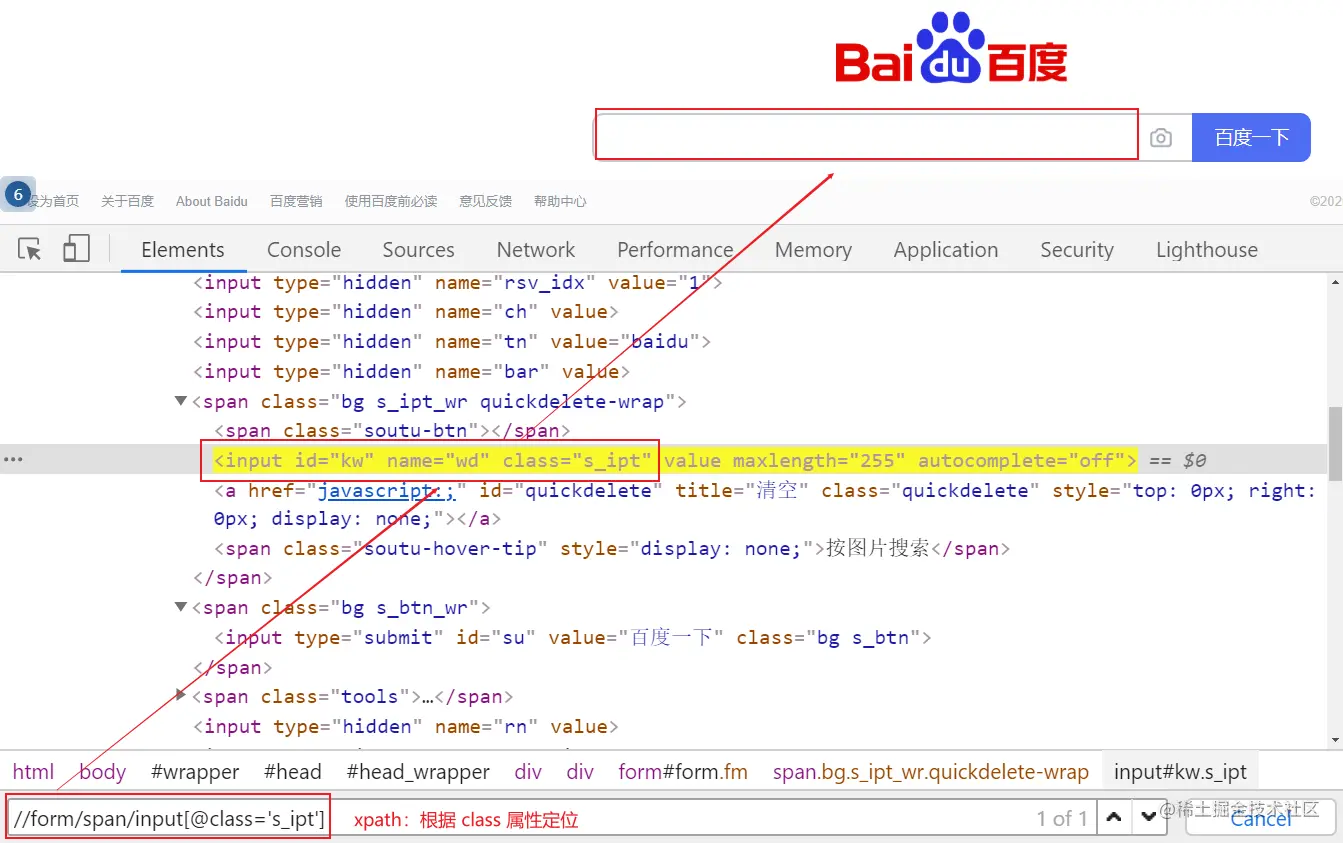1343x843 pixels.
Task: Switch to the Console tab
Action: tap(304, 250)
